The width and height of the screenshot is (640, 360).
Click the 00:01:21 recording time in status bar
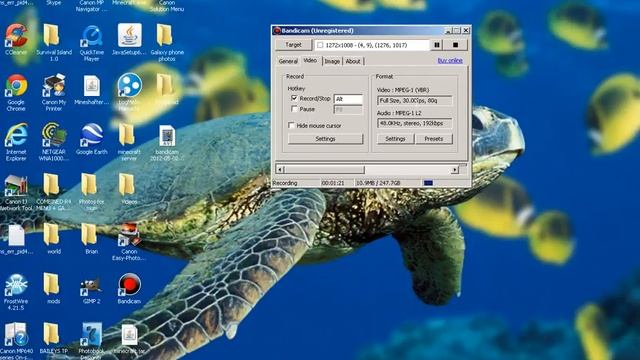click(x=333, y=183)
